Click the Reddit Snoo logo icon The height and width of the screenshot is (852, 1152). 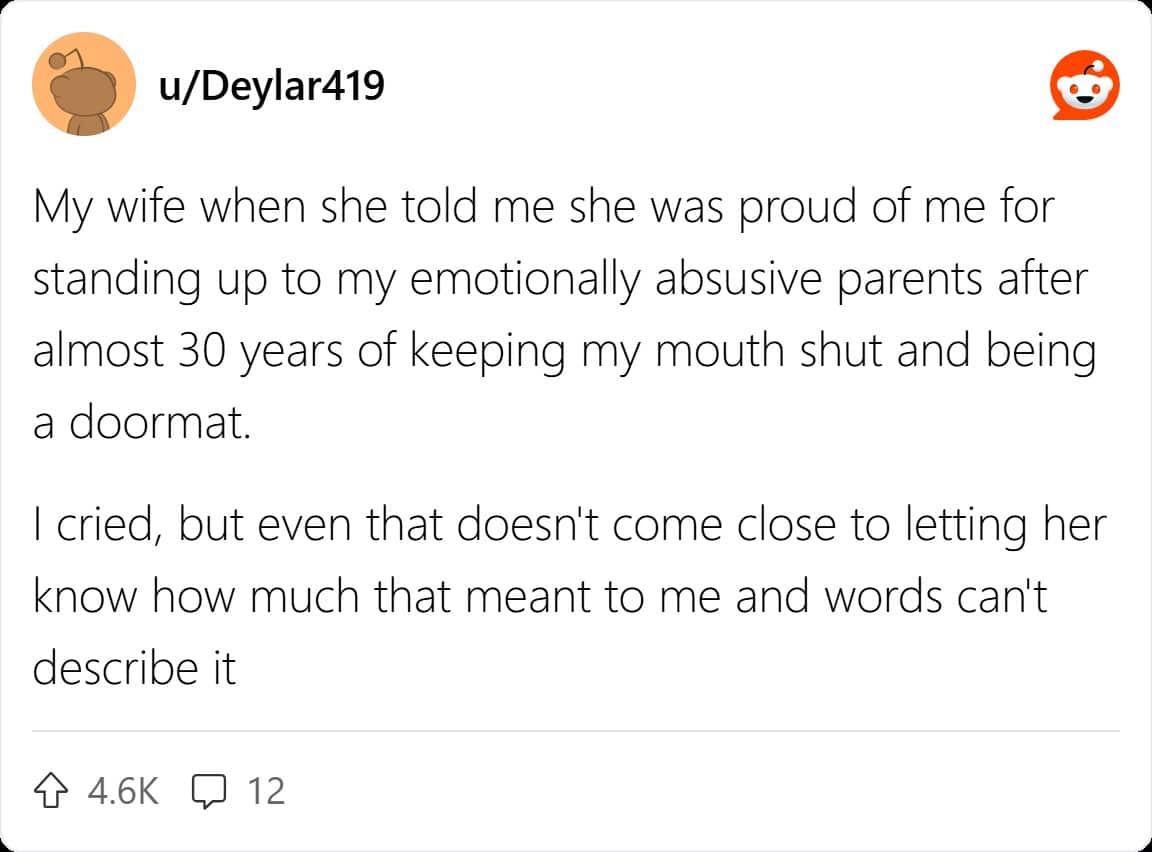pyautogui.click(x=1084, y=85)
